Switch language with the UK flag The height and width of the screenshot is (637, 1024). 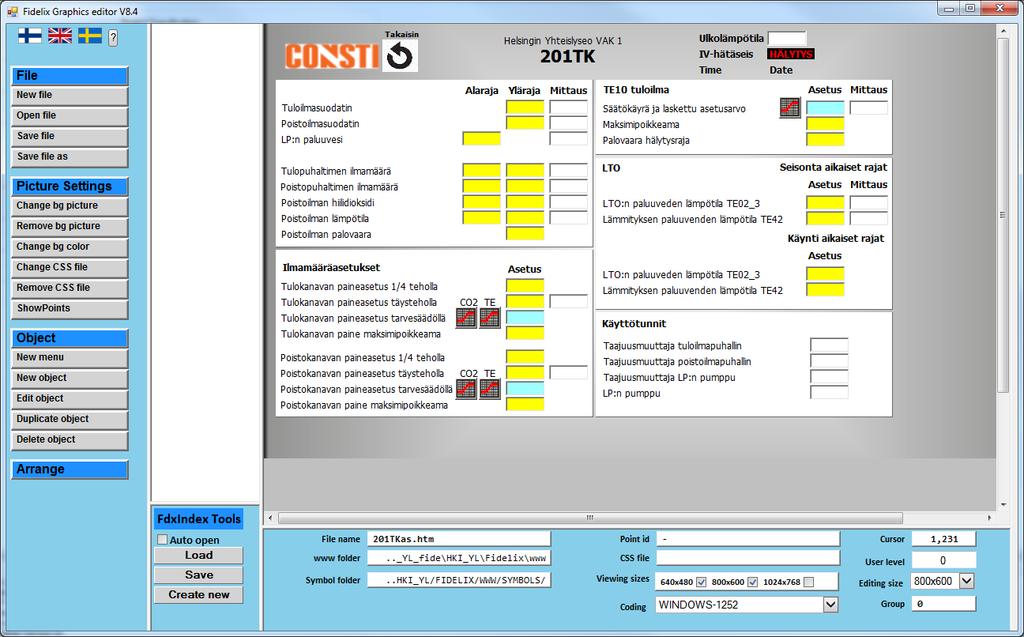tap(60, 36)
